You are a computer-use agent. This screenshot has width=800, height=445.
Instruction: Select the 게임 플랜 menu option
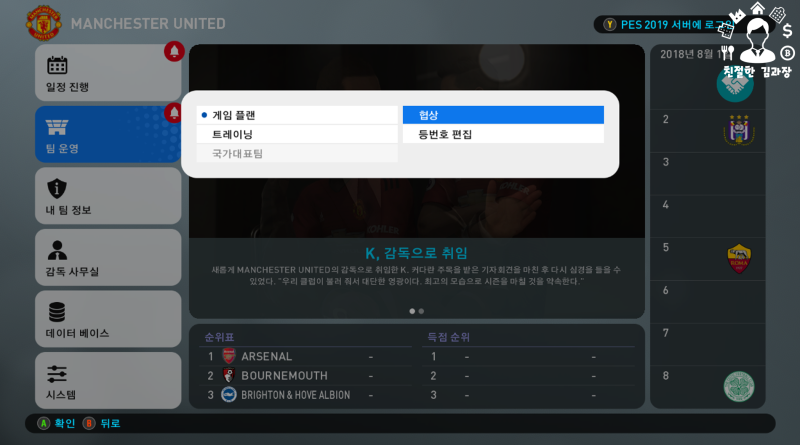[297, 115]
